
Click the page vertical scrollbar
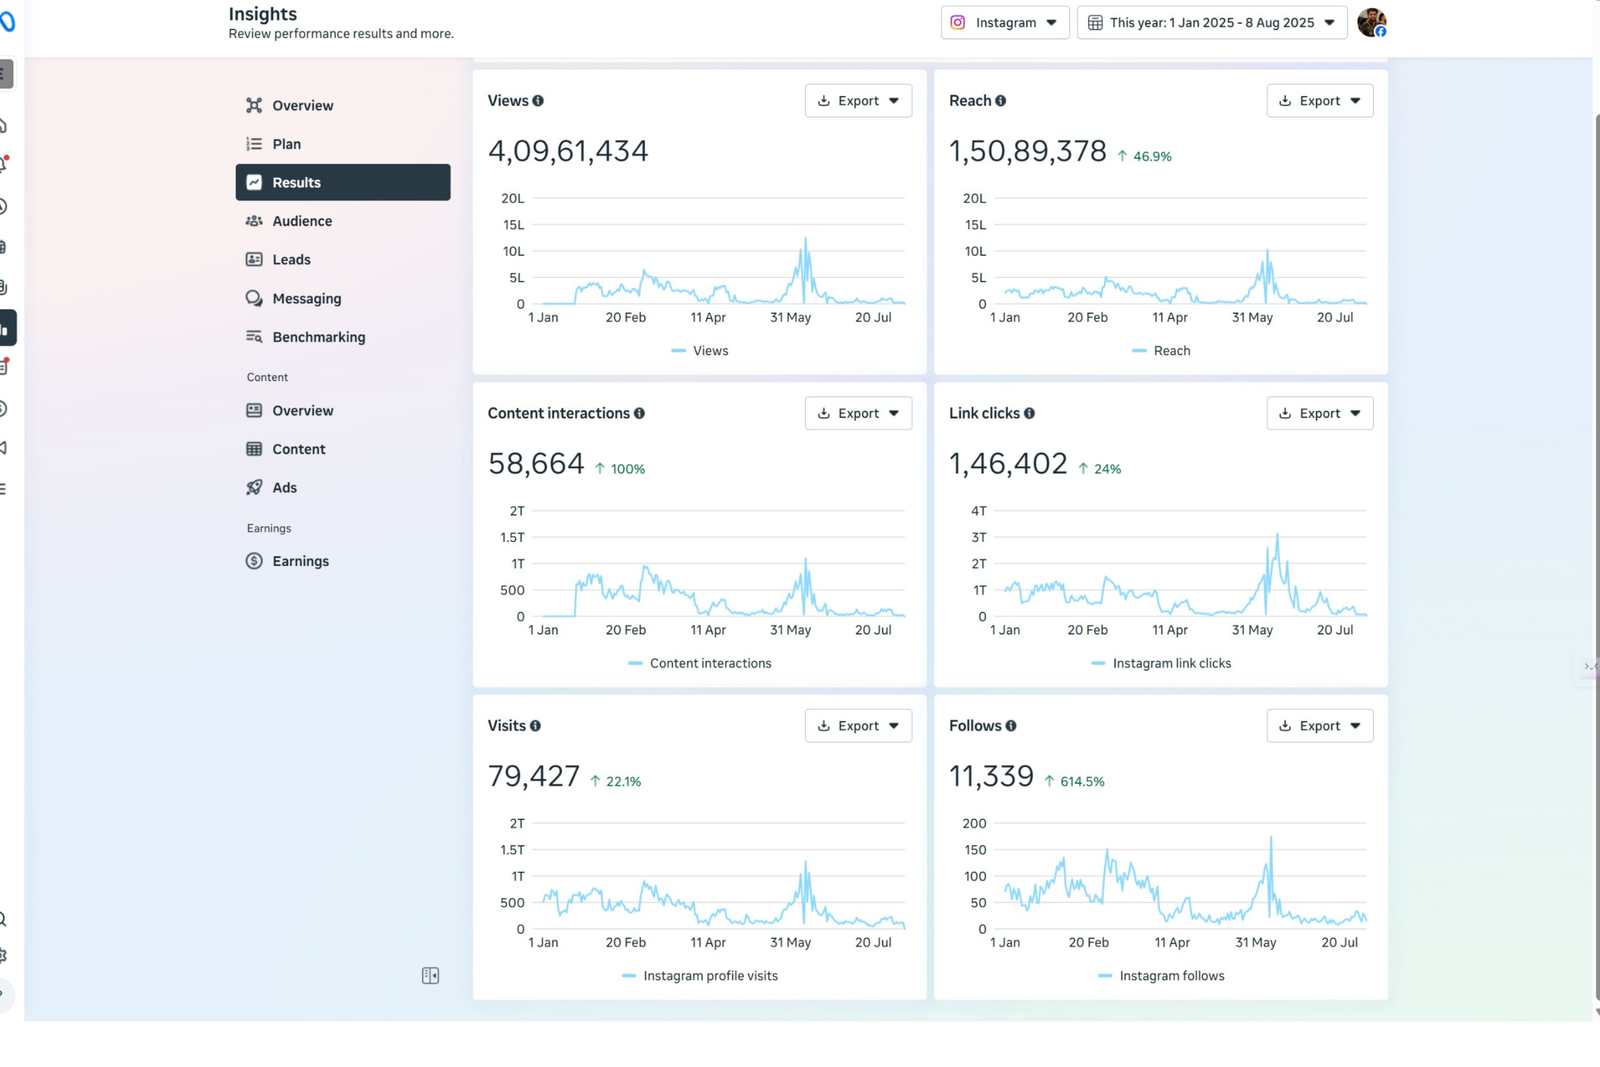pyautogui.click(x=1595, y=500)
